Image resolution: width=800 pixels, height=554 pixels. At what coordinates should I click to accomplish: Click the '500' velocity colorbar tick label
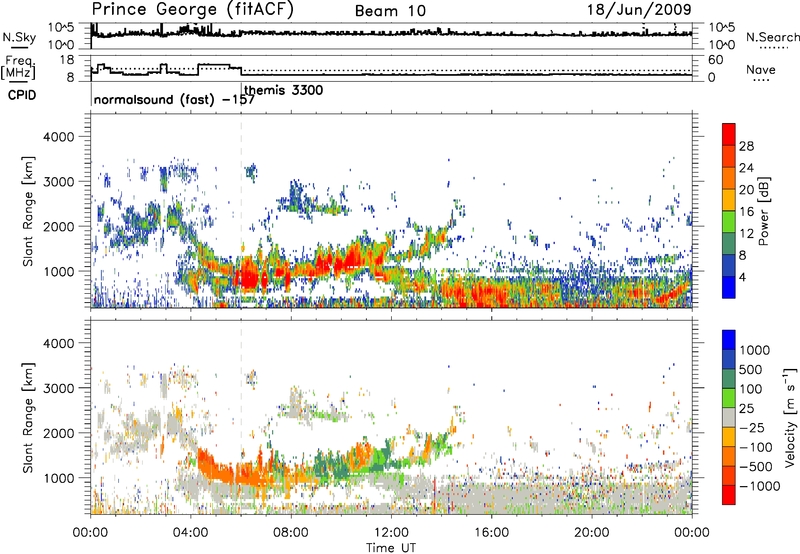point(751,370)
